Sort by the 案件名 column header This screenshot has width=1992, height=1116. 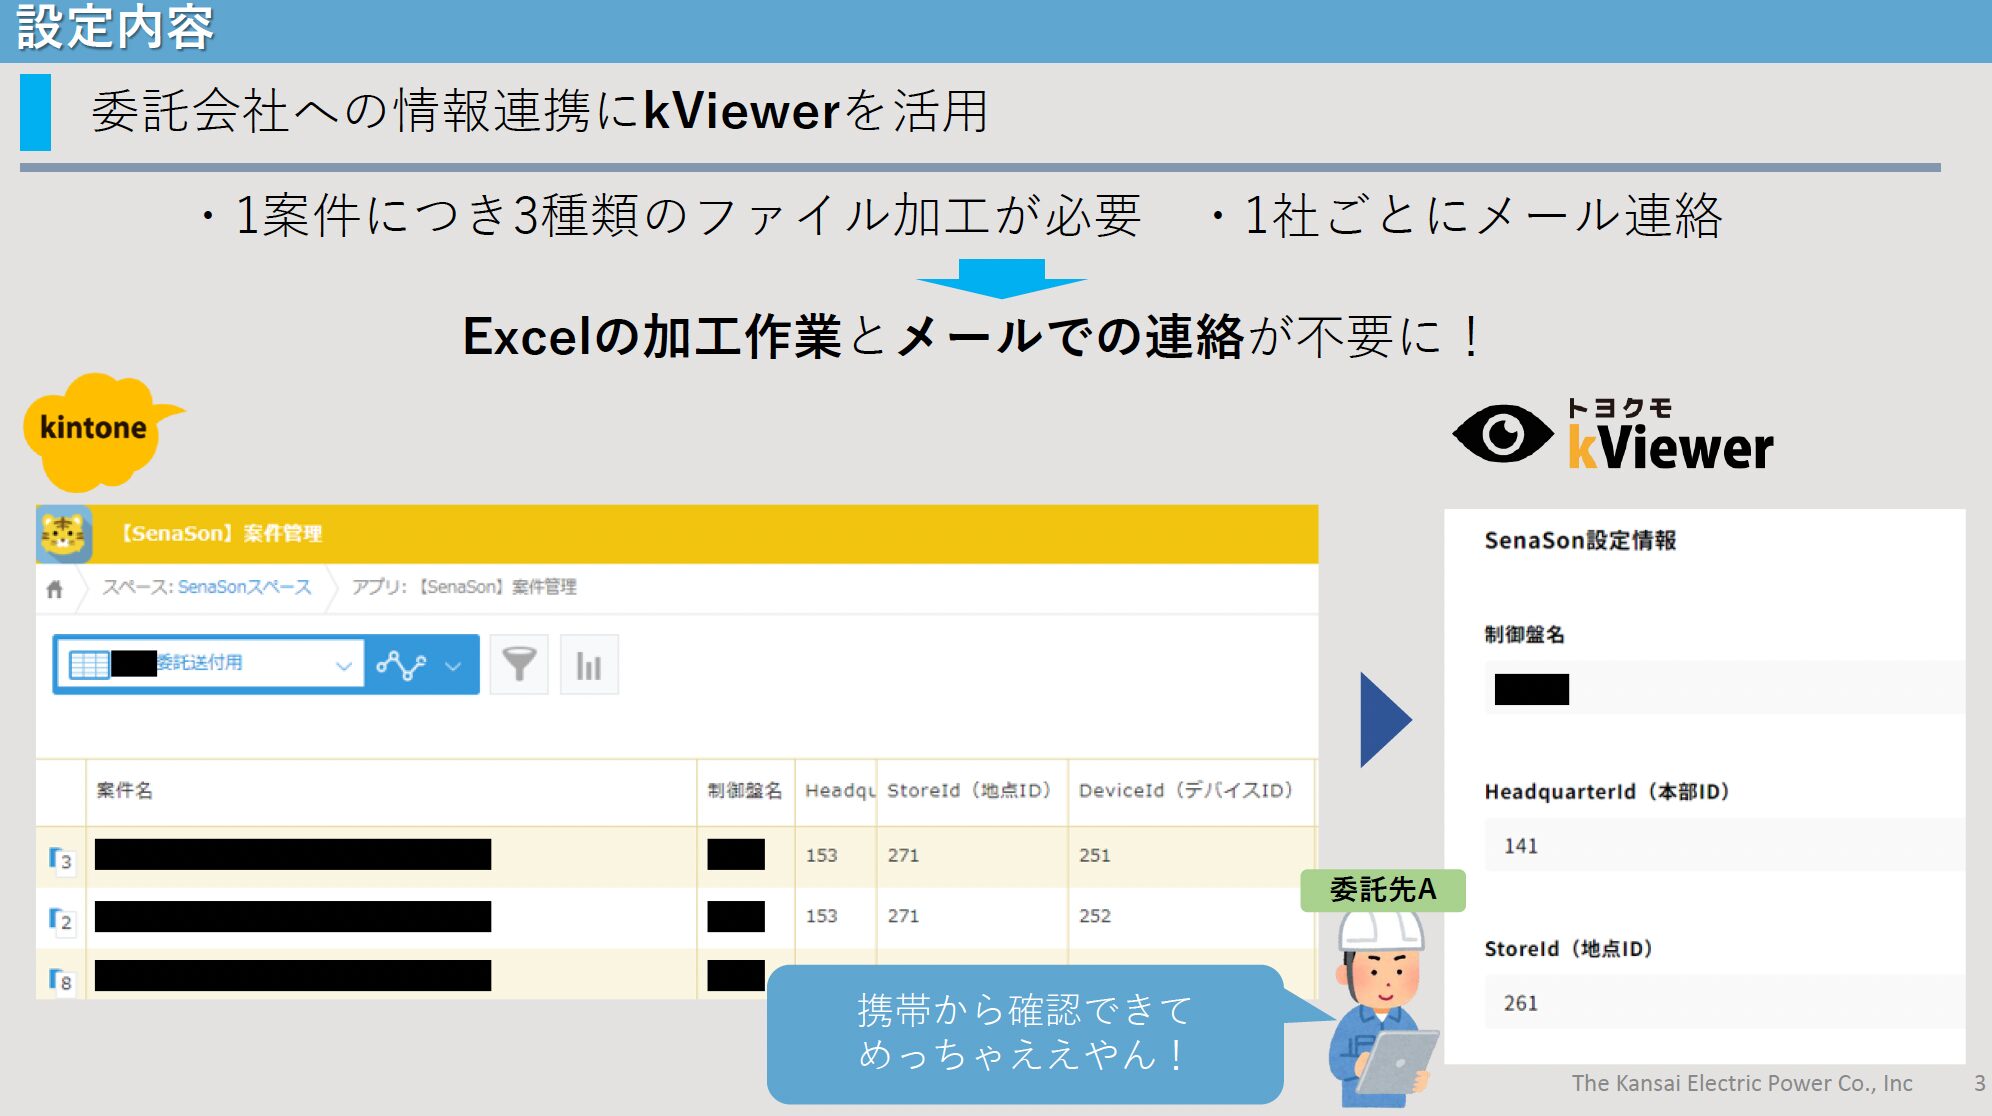(x=124, y=791)
